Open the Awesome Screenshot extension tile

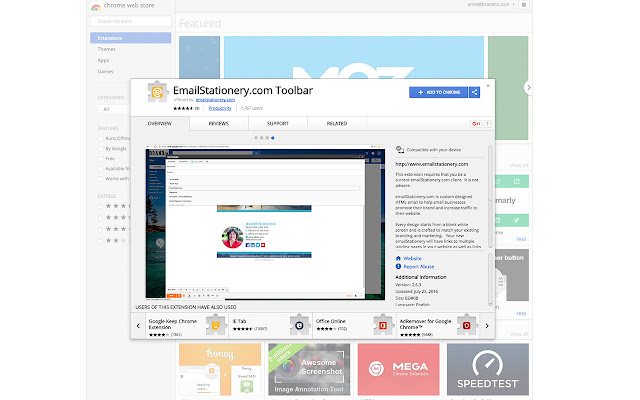tap(309, 370)
